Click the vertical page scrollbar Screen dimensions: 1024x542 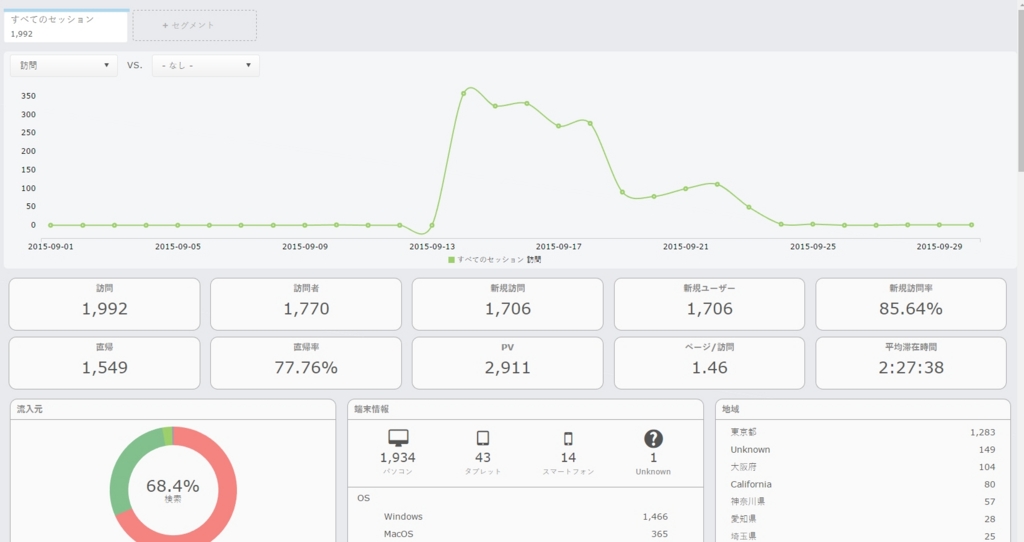pyautogui.click(x=1020, y=91)
